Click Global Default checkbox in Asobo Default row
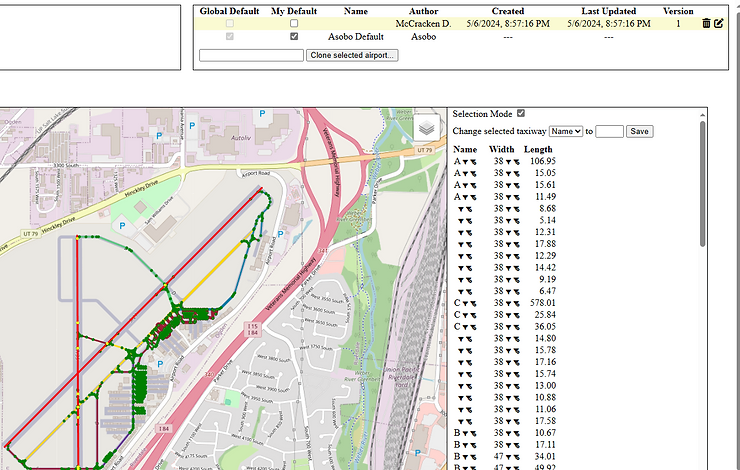740x470 pixels. coord(229,36)
